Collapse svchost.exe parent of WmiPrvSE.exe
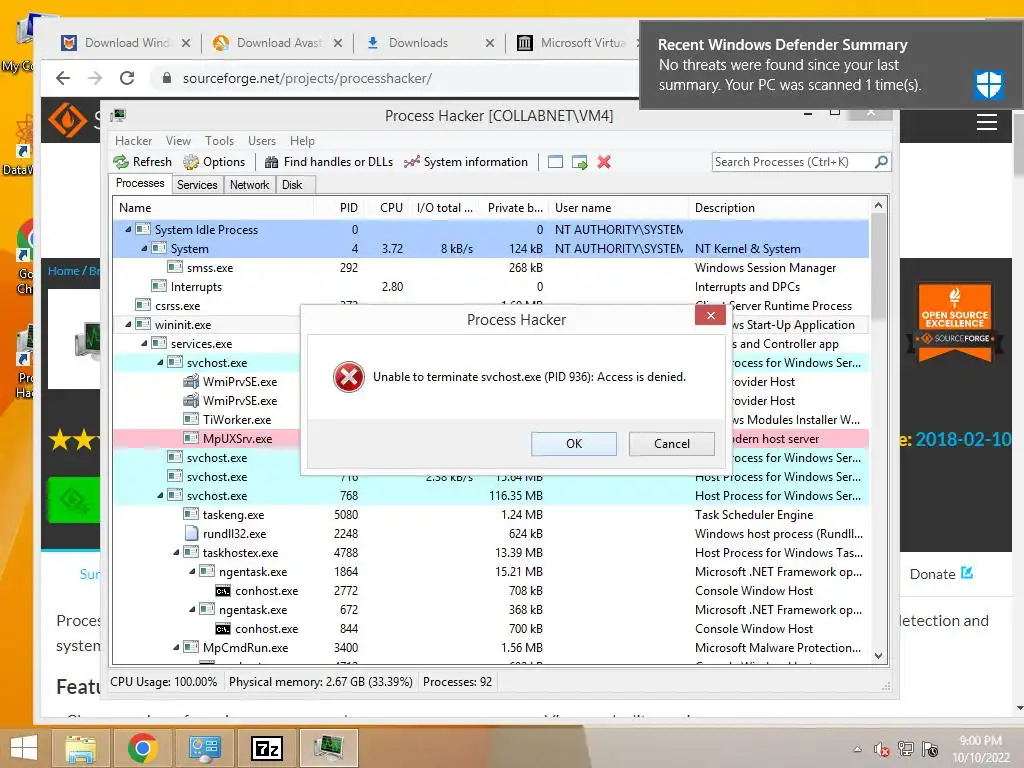This screenshot has width=1024, height=768. click(x=160, y=362)
